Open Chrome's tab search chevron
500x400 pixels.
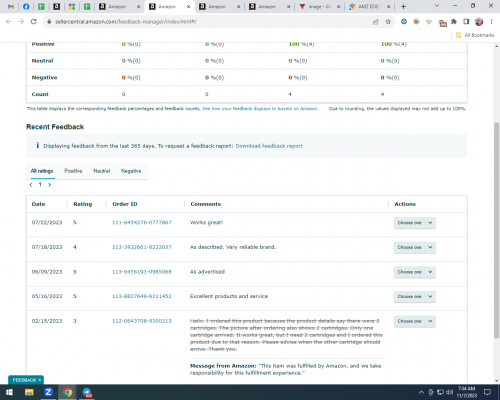pyautogui.click(x=437, y=6)
